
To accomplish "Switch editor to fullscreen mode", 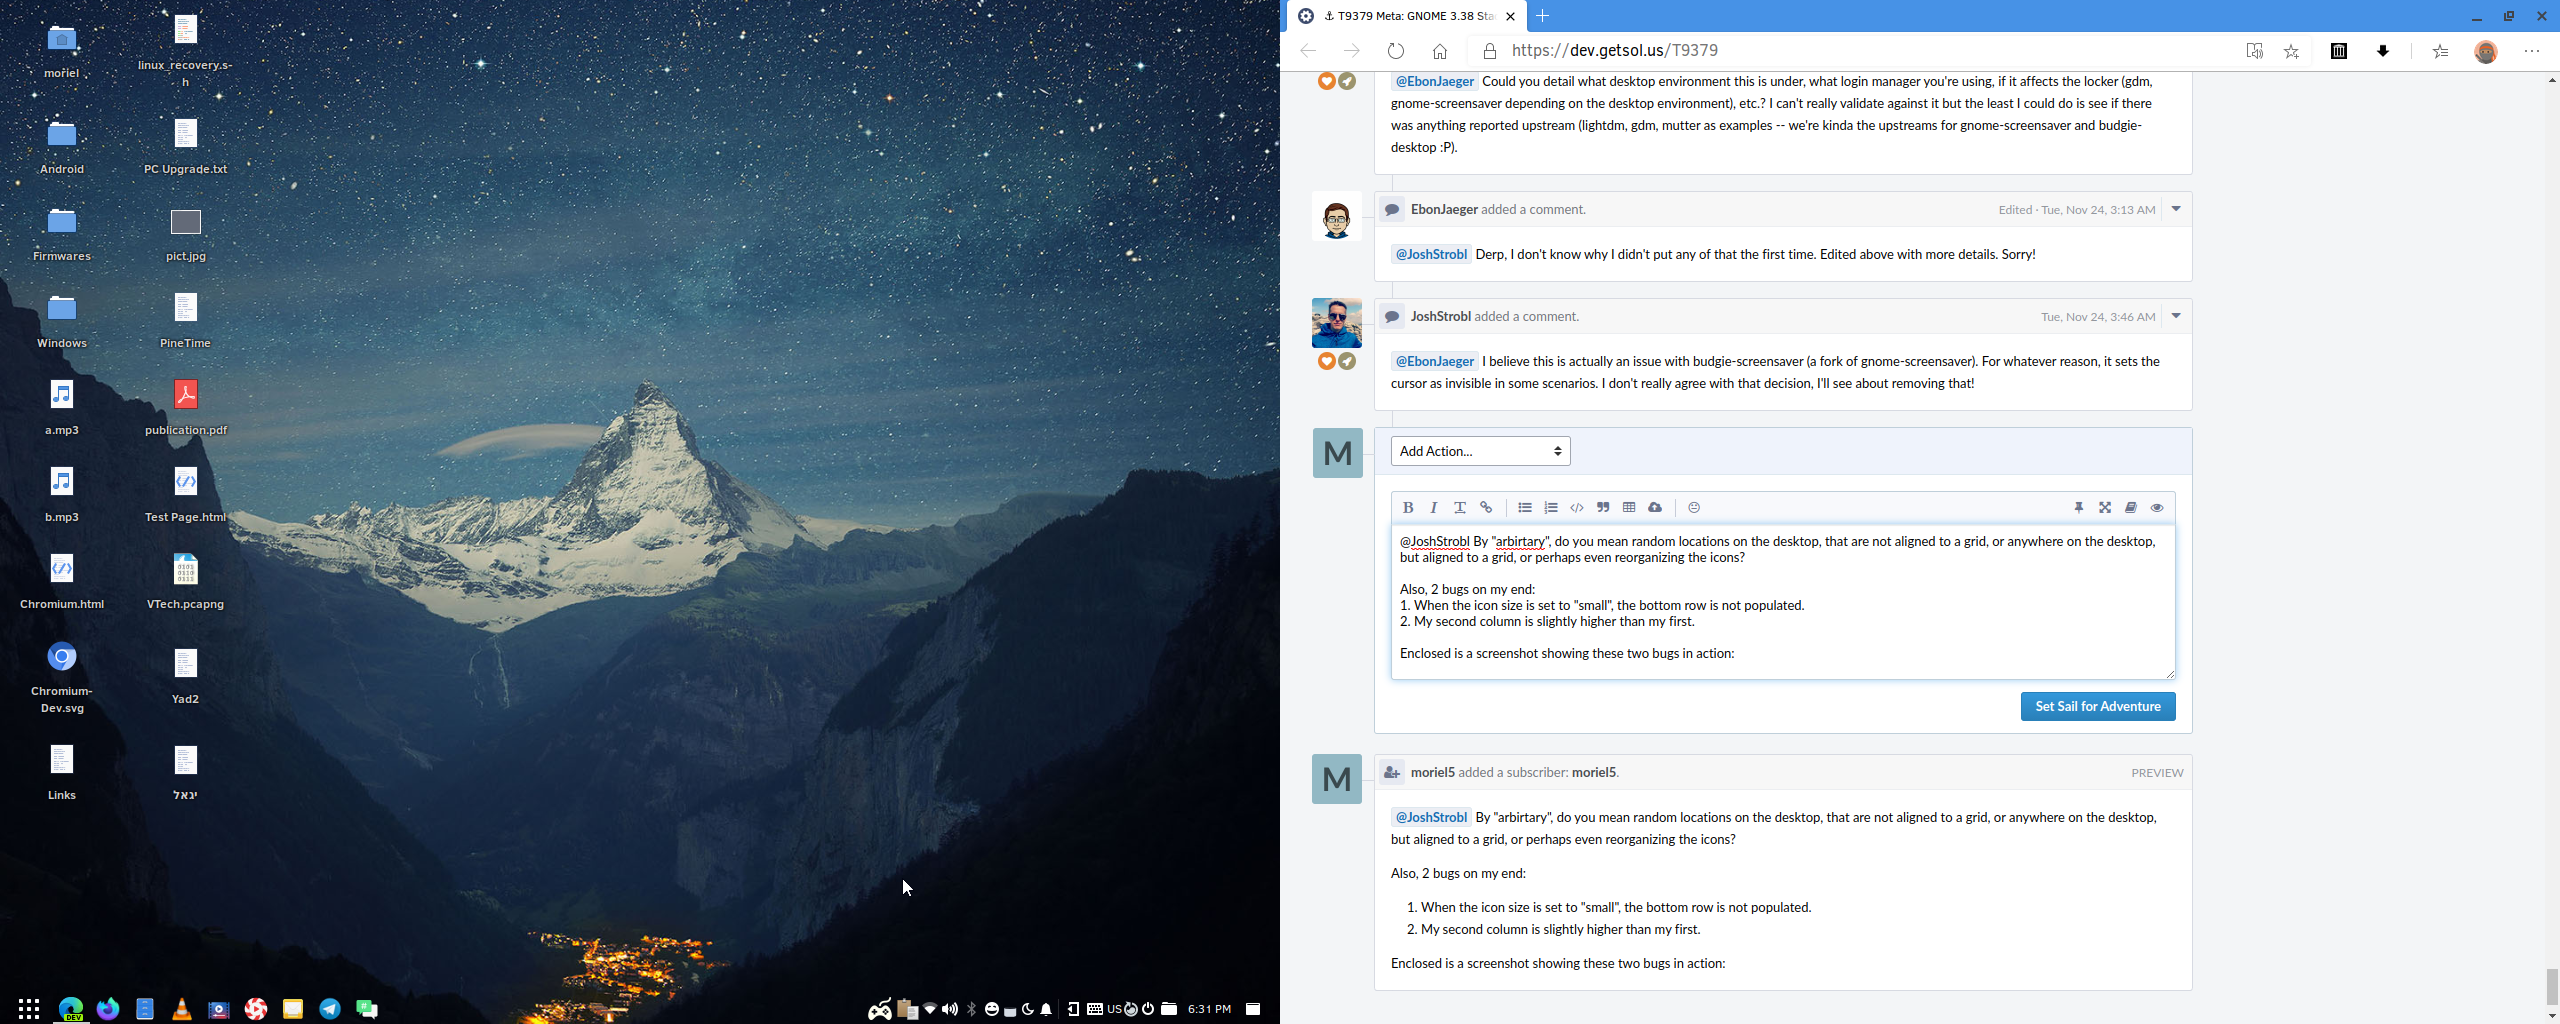I will pyautogui.click(x=2105, y=508).
